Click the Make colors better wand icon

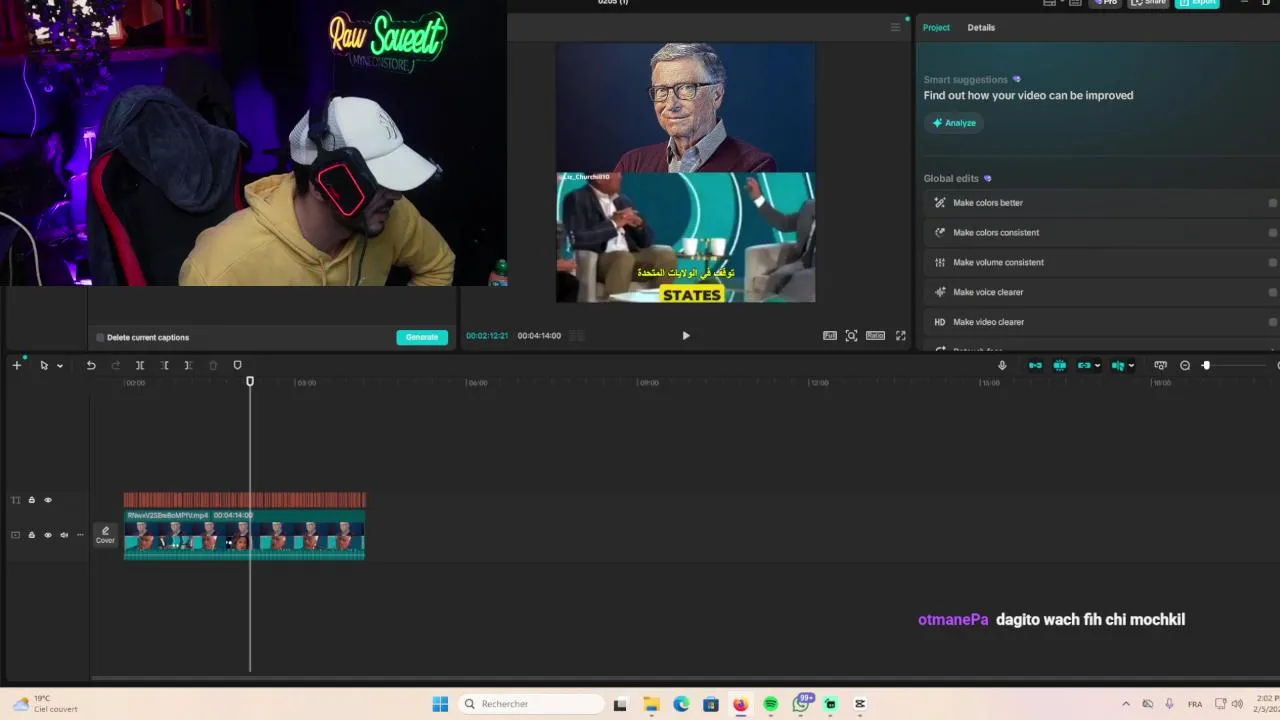(x=940, y=203)
